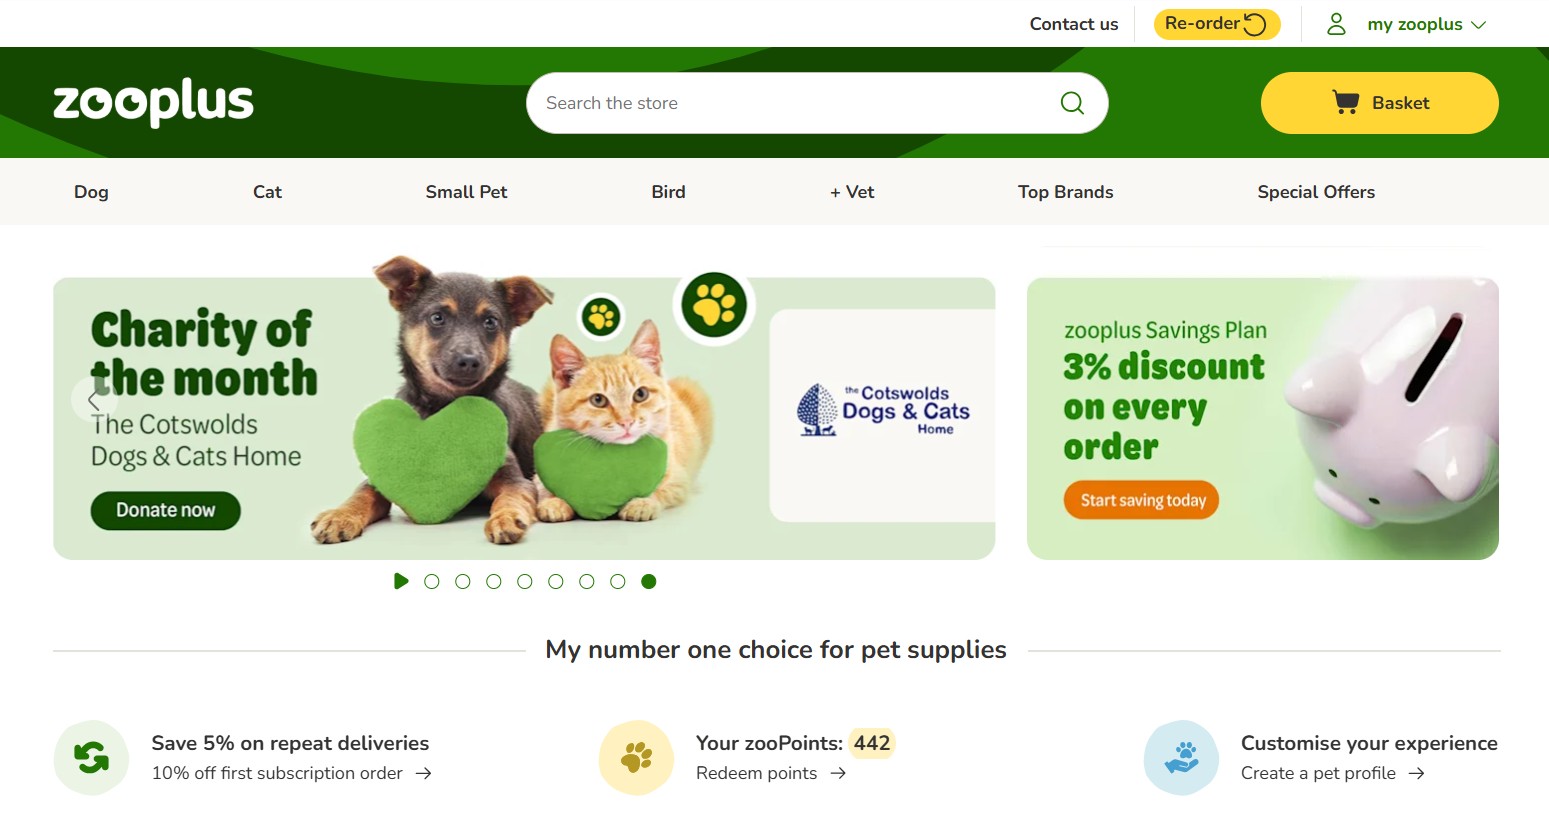Open the Special Offers menu
The height and width of the screenshot is (834, 1549).
click(1316, 192)
